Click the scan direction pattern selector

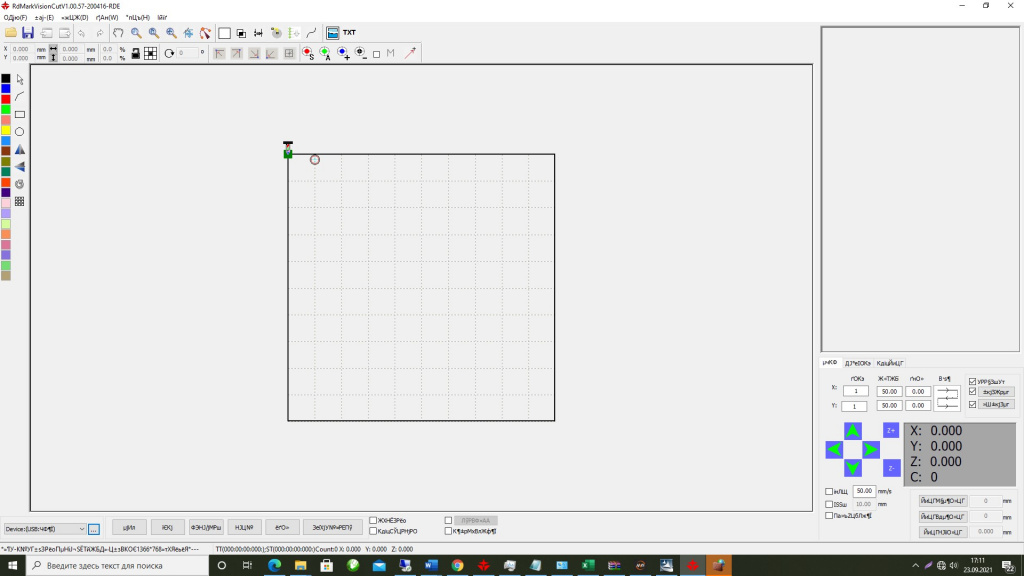[x=947, y=398]
